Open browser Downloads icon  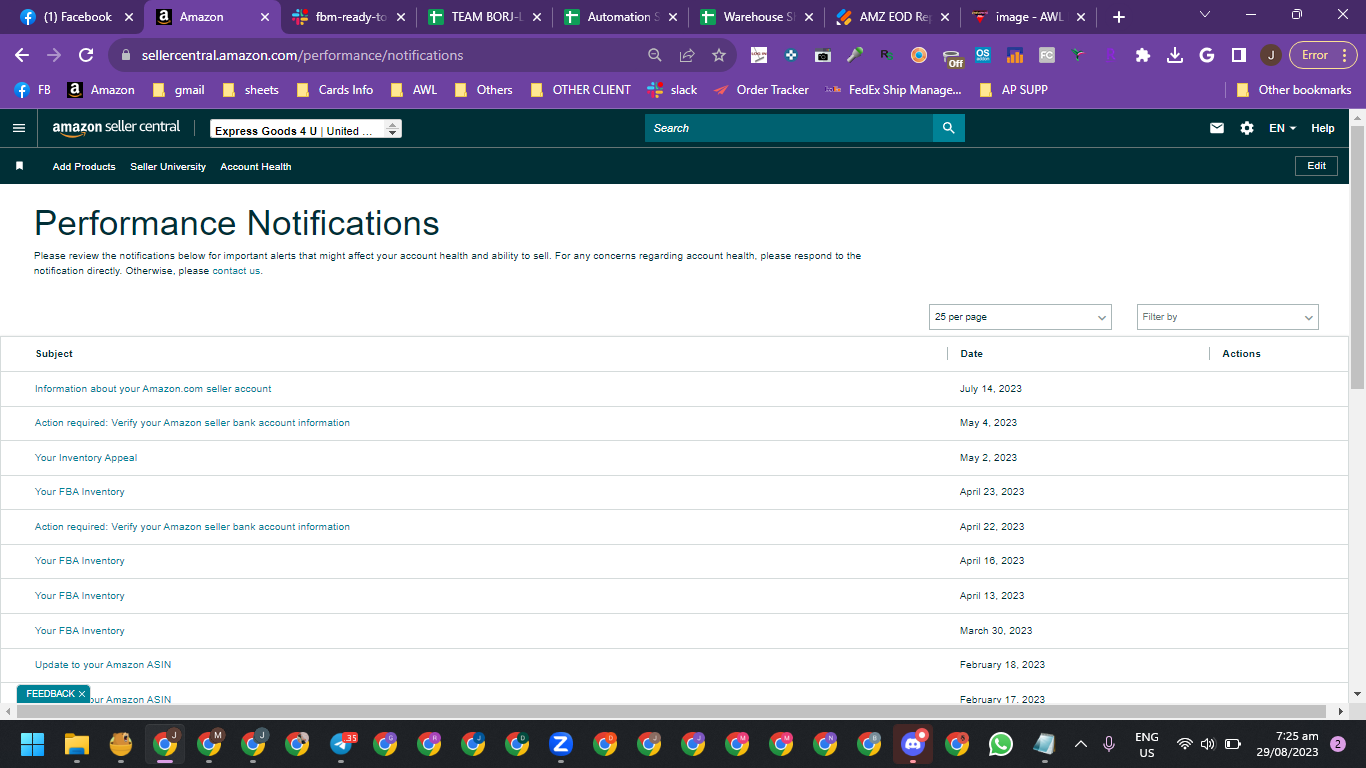point(1175,55)
